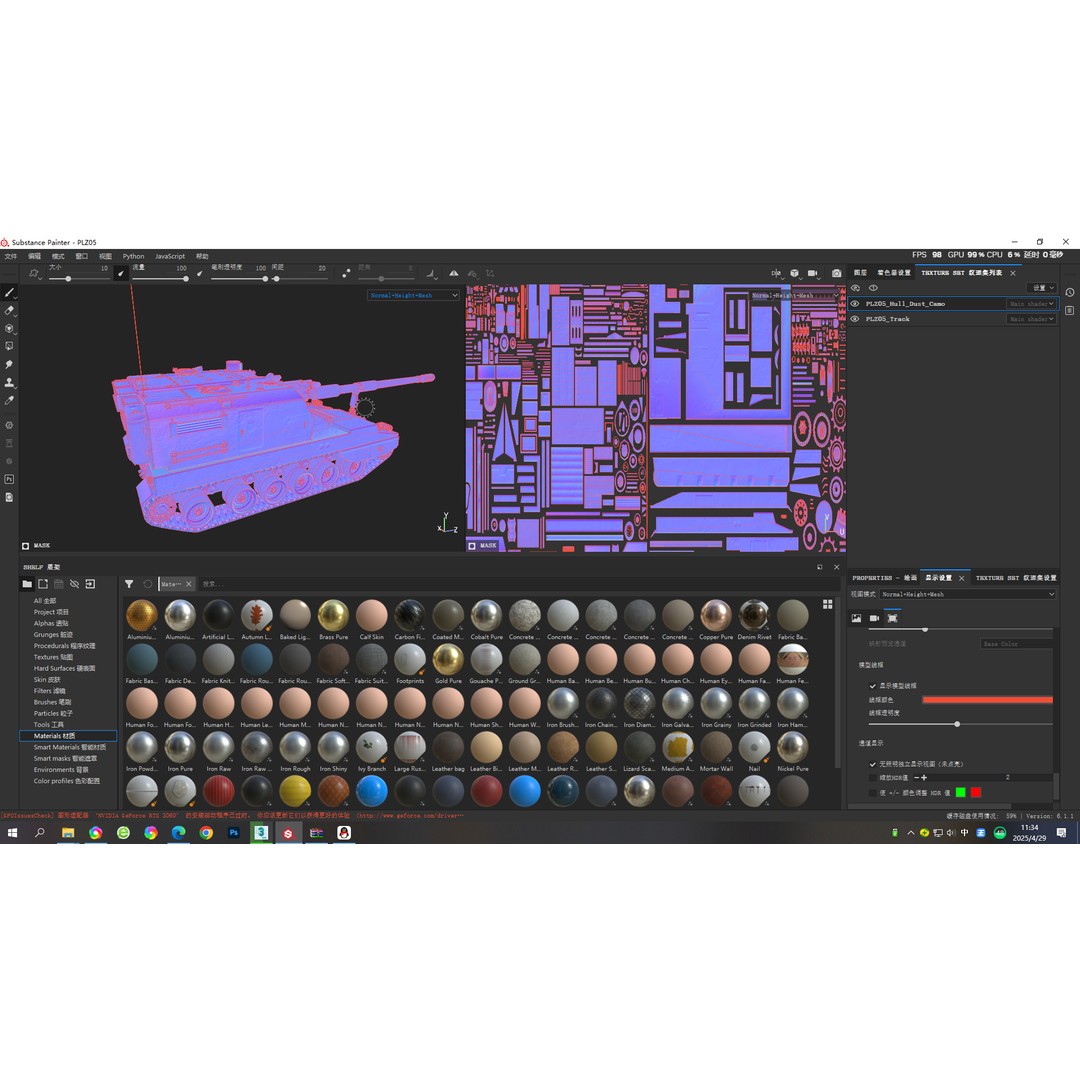This screenshot has height=1080, width=1080.
Task: Toggle the symmetry icon in top toolbar
Action: click(x=453, y=273)
